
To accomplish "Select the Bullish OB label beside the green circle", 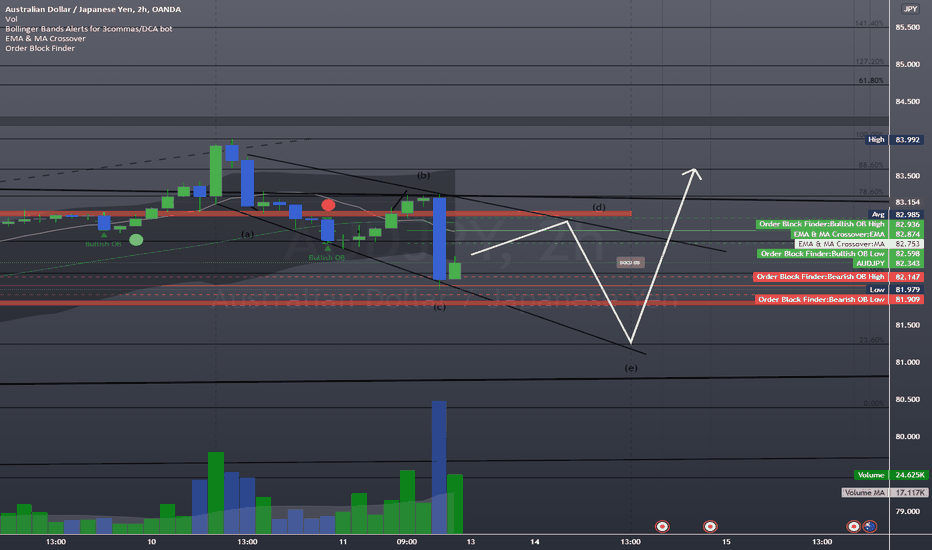I will (103, 244).
